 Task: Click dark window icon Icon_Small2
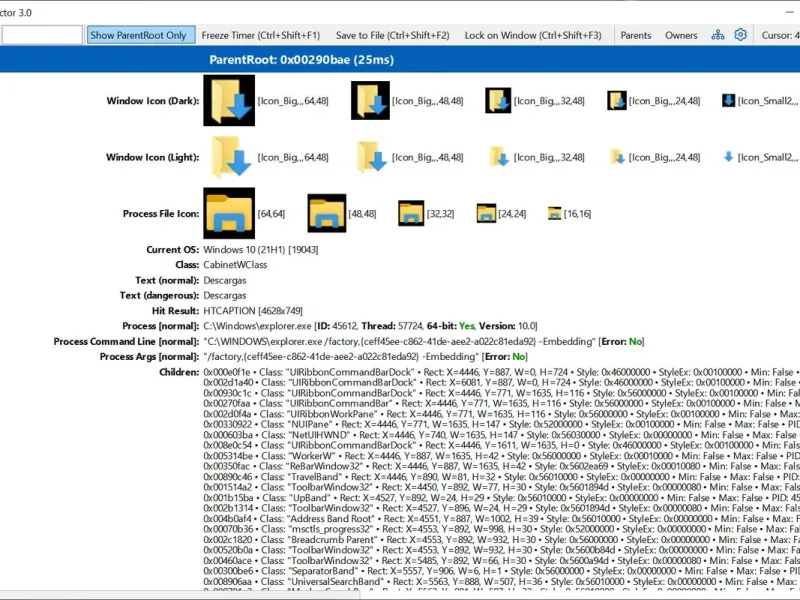click(729, 101)
